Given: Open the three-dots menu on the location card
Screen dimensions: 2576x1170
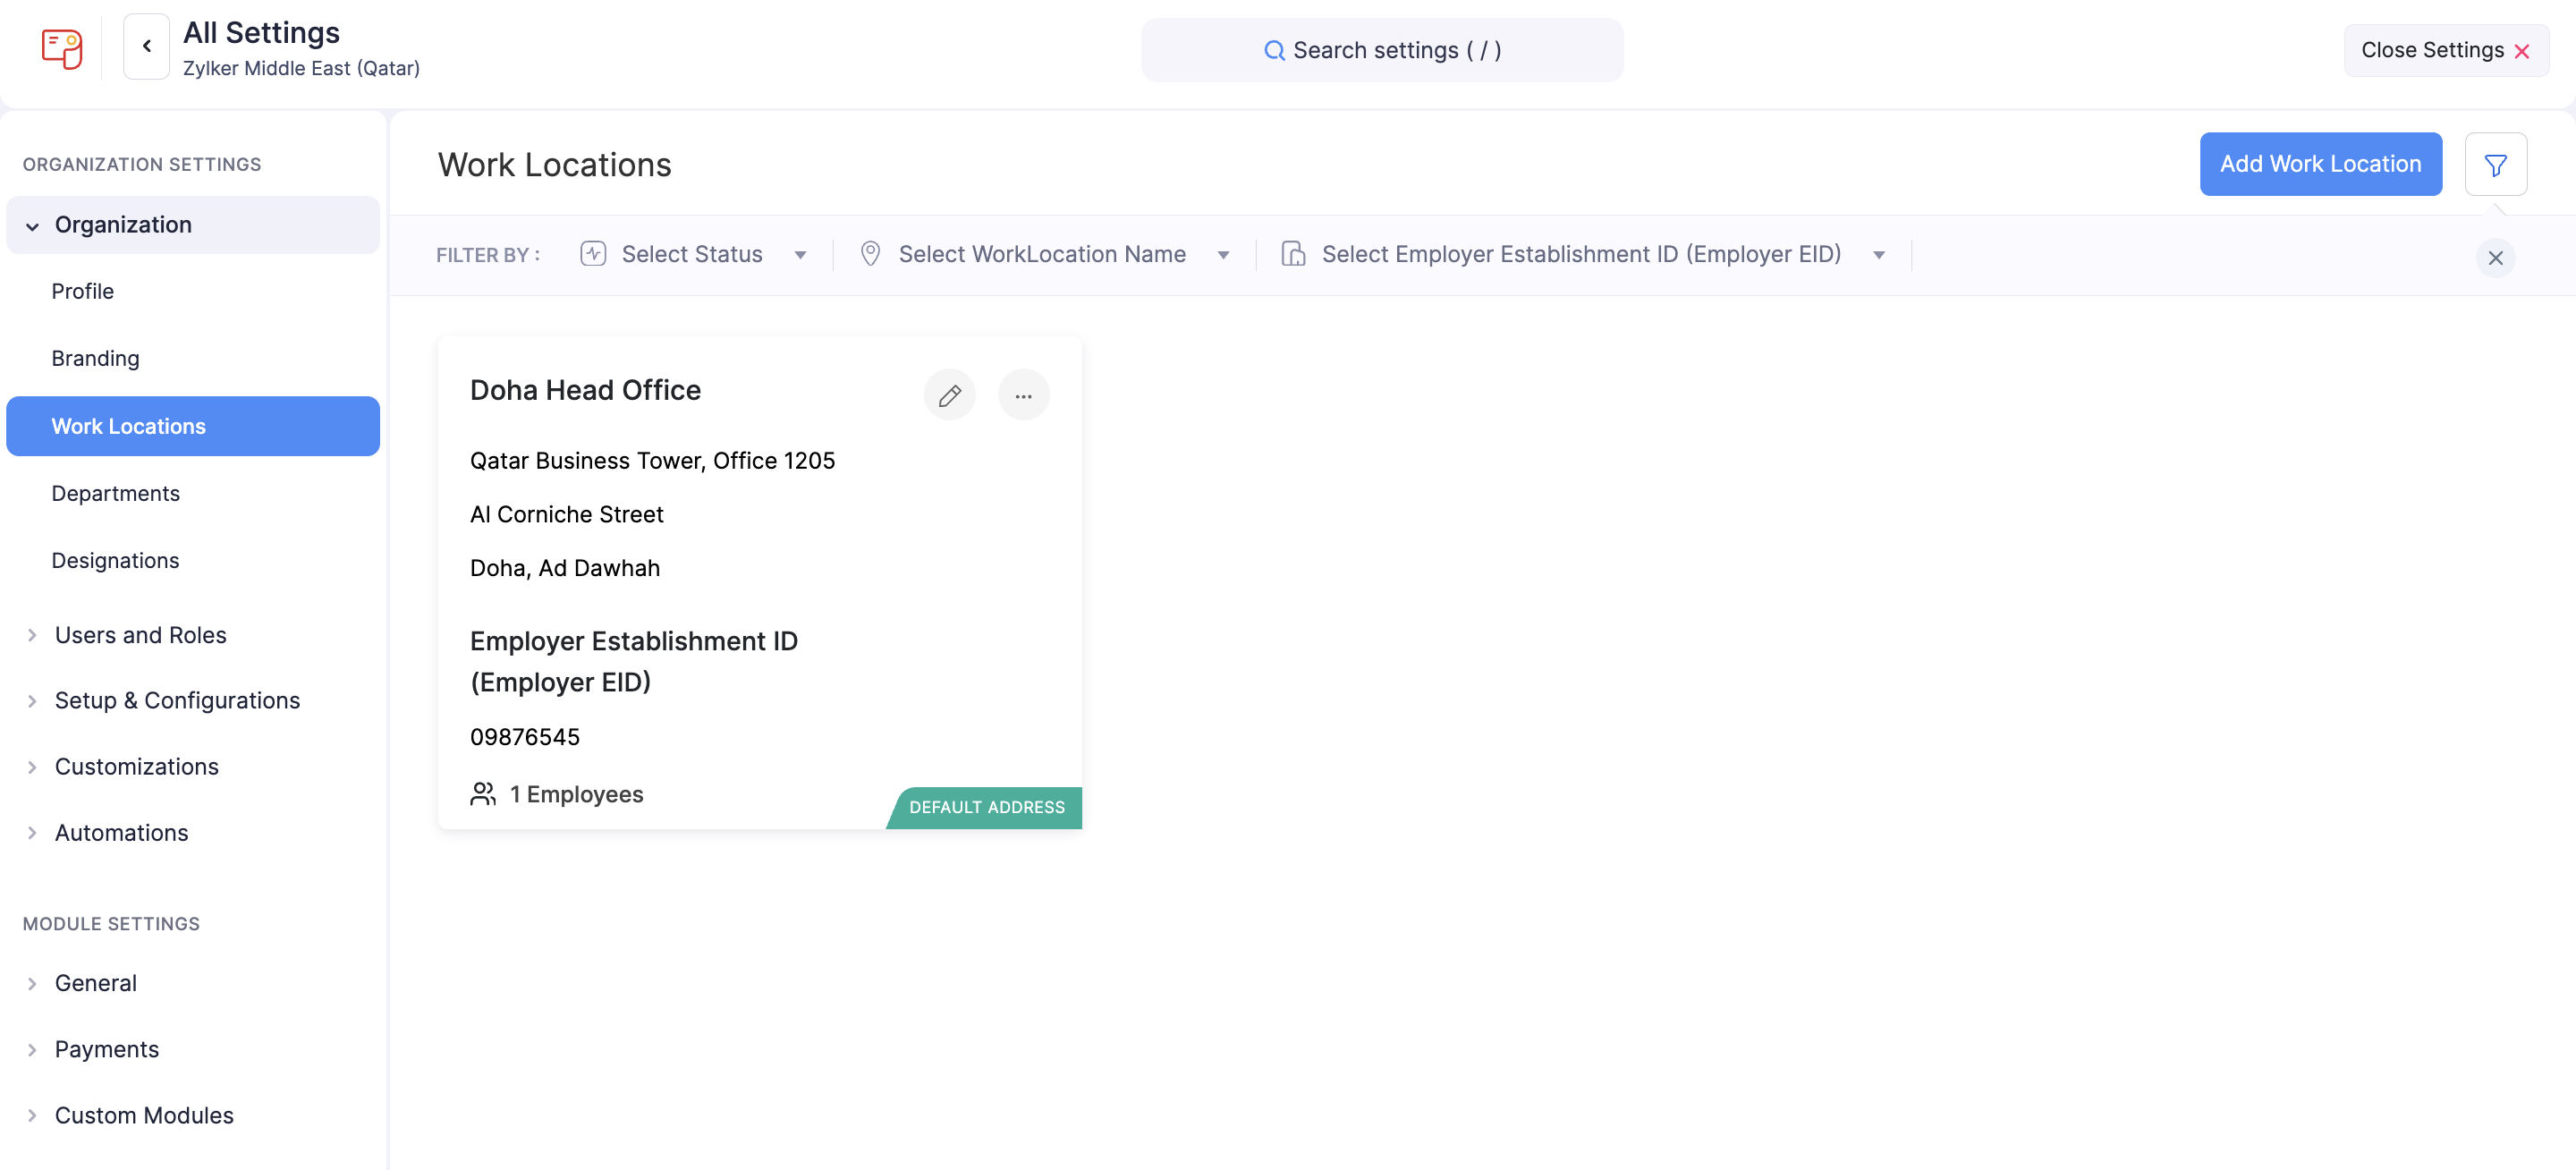Looking at the screenshot, I should (1023, 396).
